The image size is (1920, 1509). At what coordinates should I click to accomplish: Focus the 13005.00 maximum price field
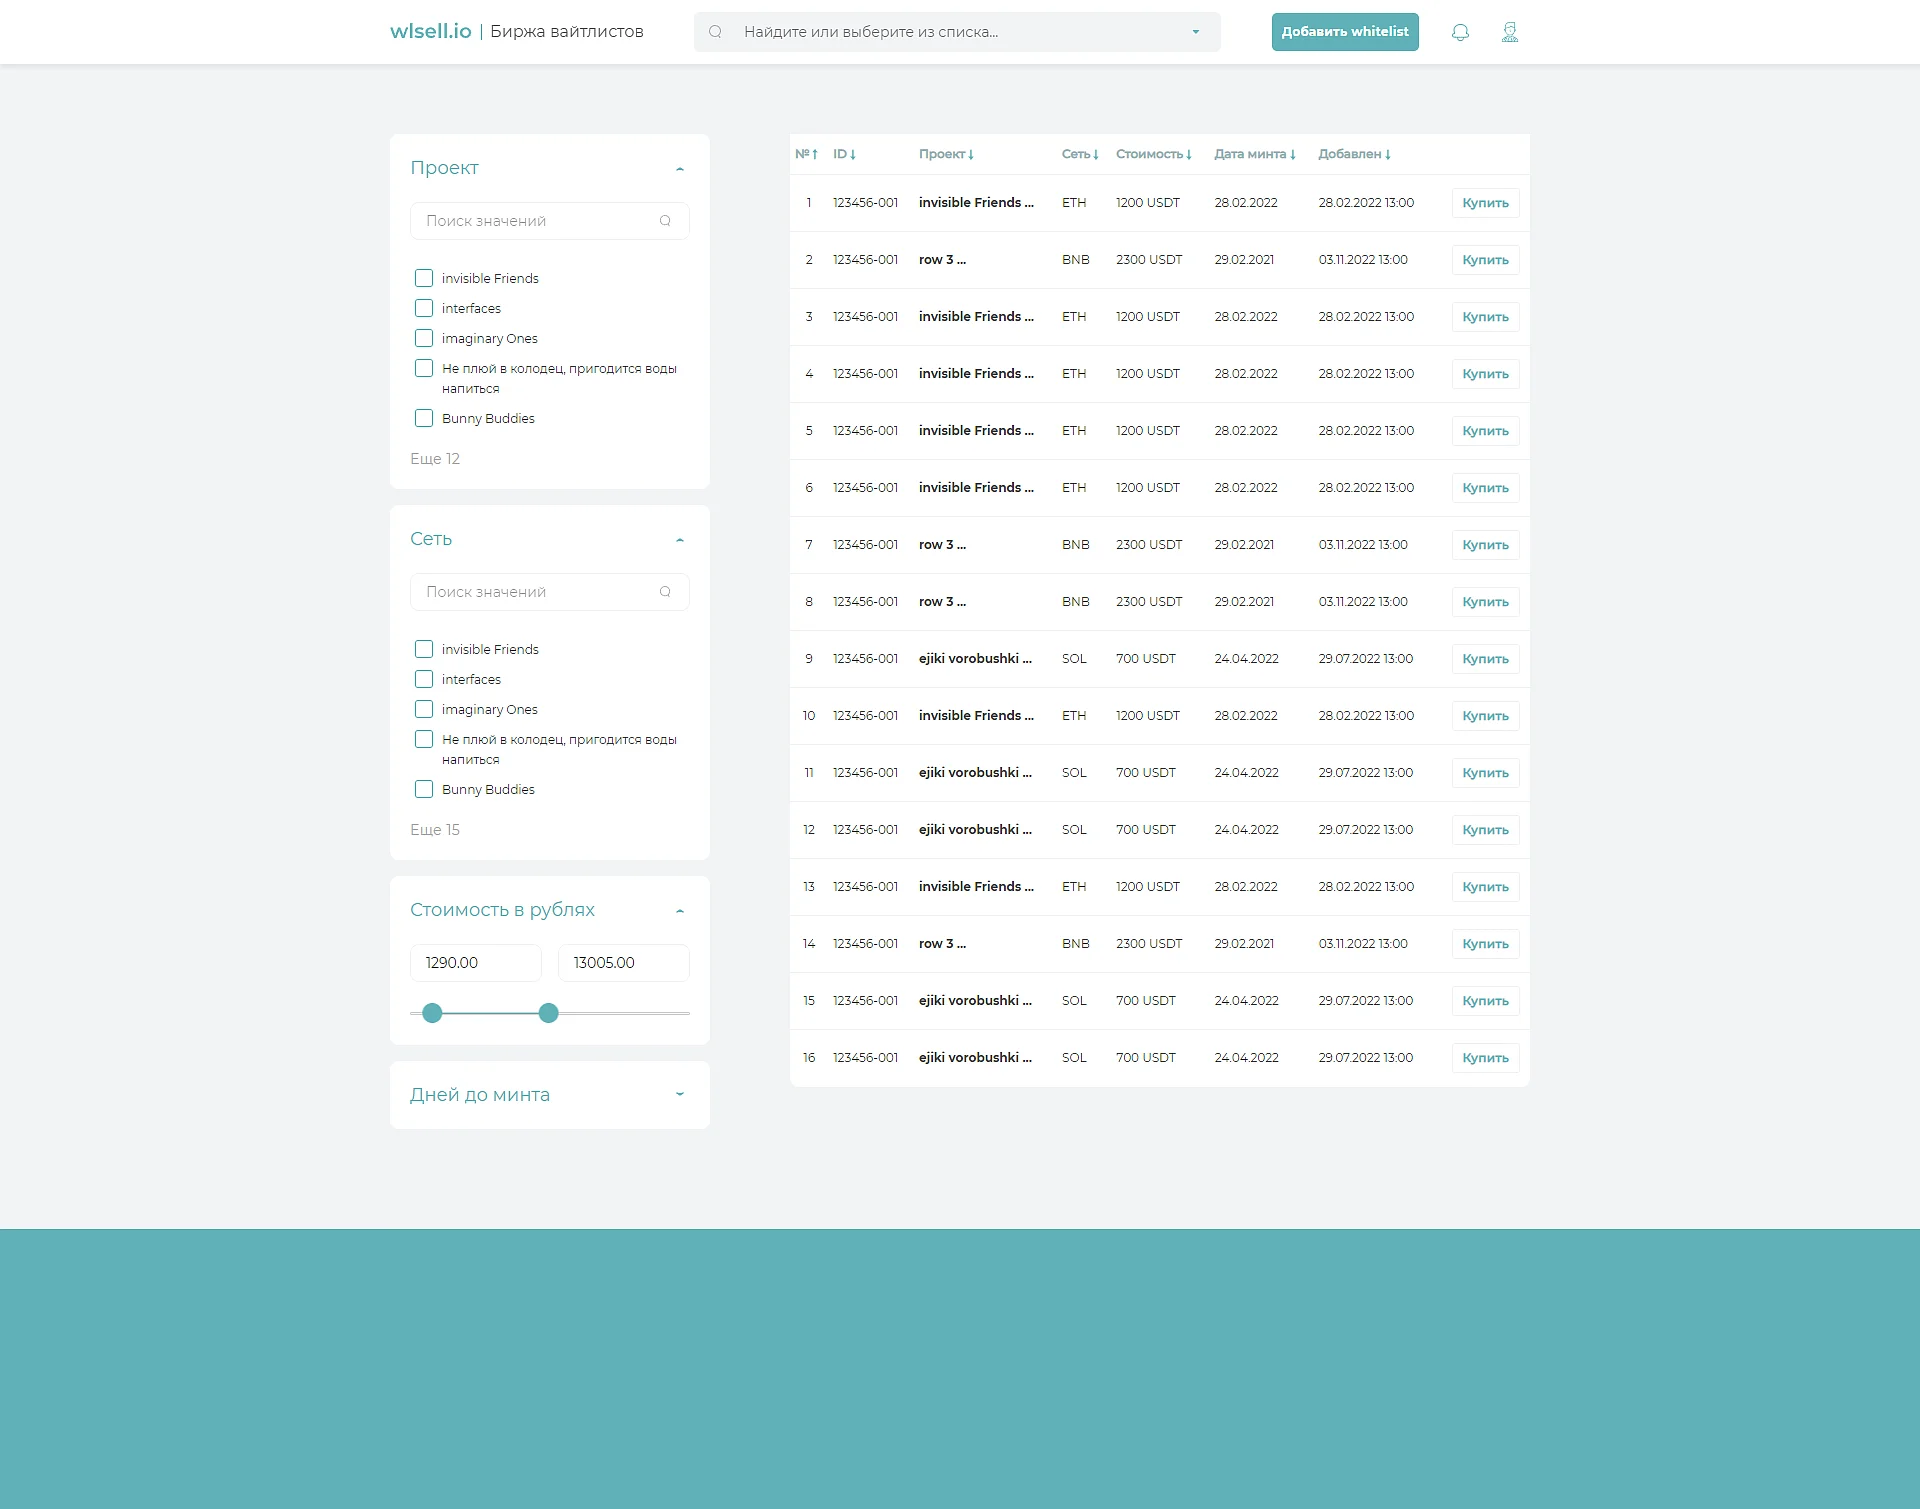click(x=624, y=963)
